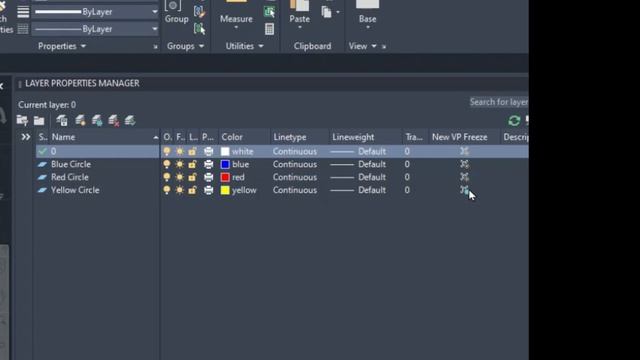Open Quick Calculator icon in Utilities
The image size is (640, 360).
[x=269, y=29]
